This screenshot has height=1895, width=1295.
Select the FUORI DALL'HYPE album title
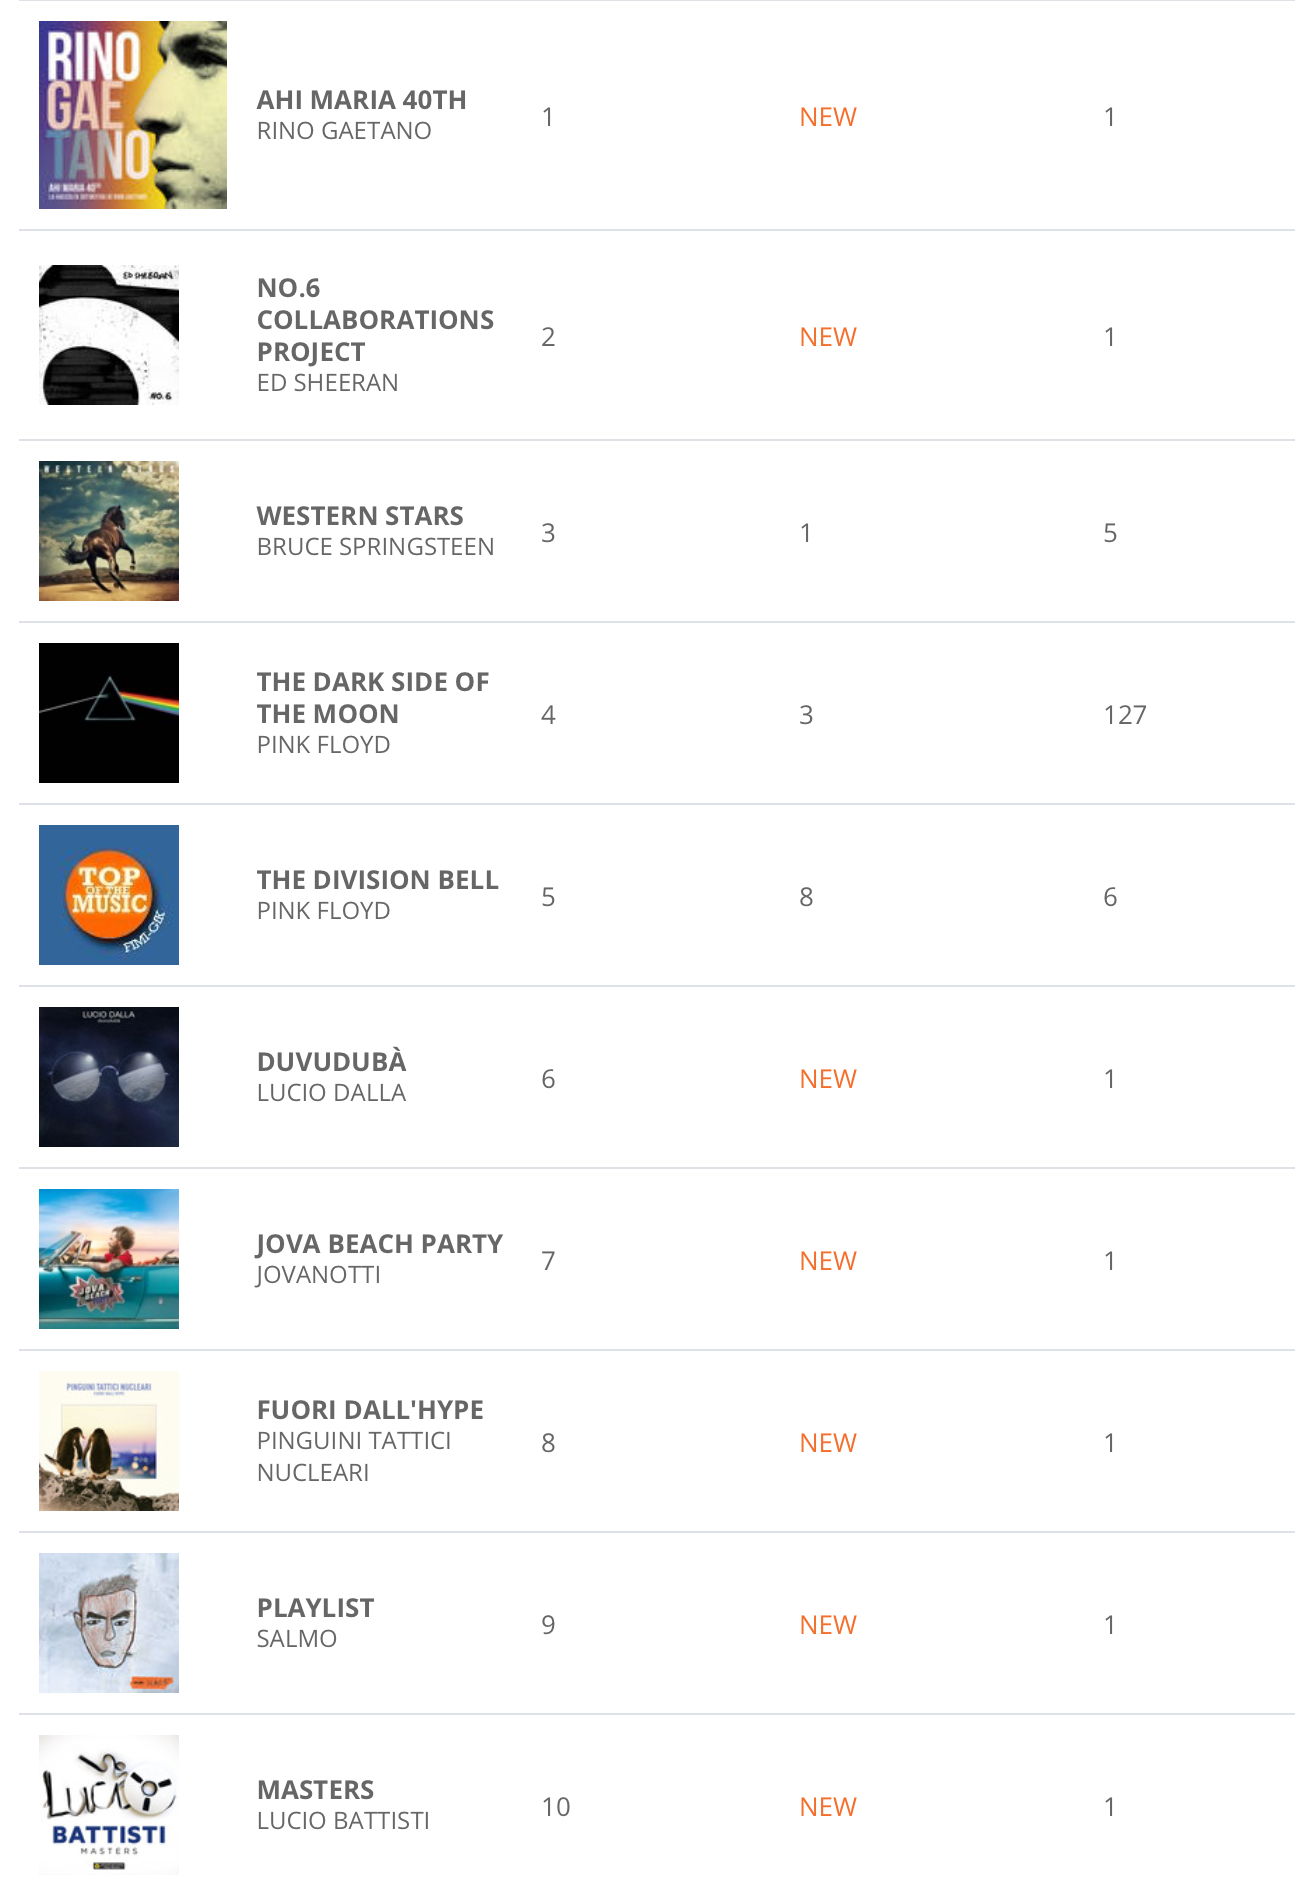click(370, 1410)
